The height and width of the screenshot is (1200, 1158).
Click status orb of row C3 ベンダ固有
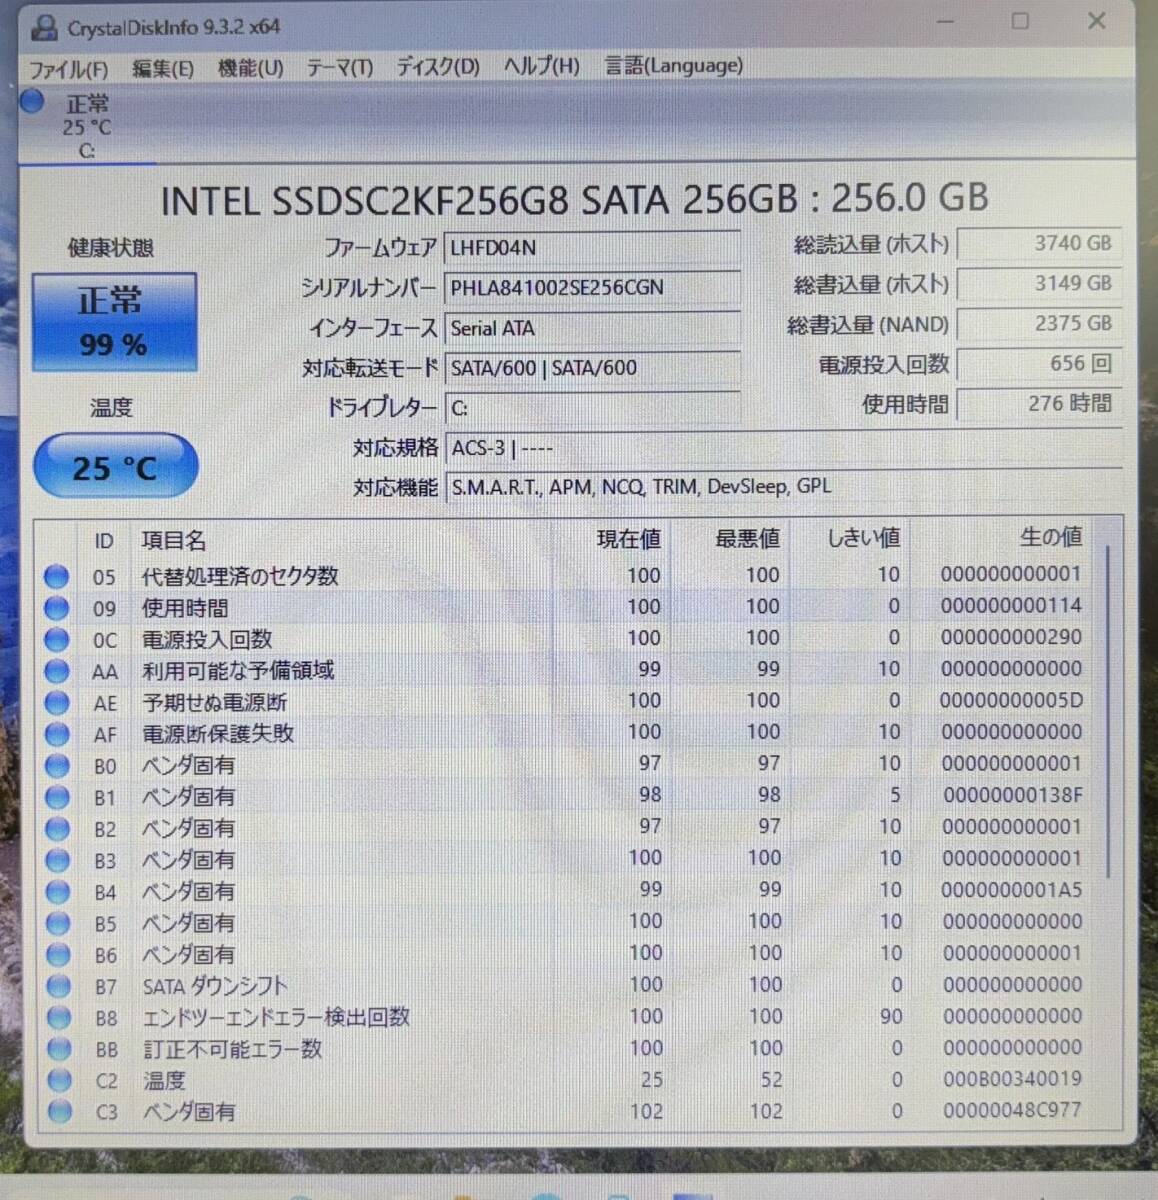[x=60, y=1111]
